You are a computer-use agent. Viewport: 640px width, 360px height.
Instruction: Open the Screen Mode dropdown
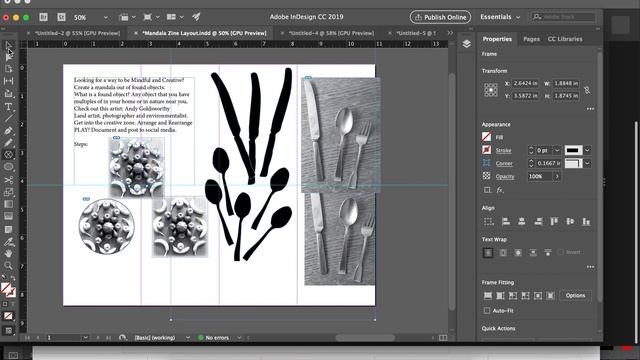click(151, 17)
